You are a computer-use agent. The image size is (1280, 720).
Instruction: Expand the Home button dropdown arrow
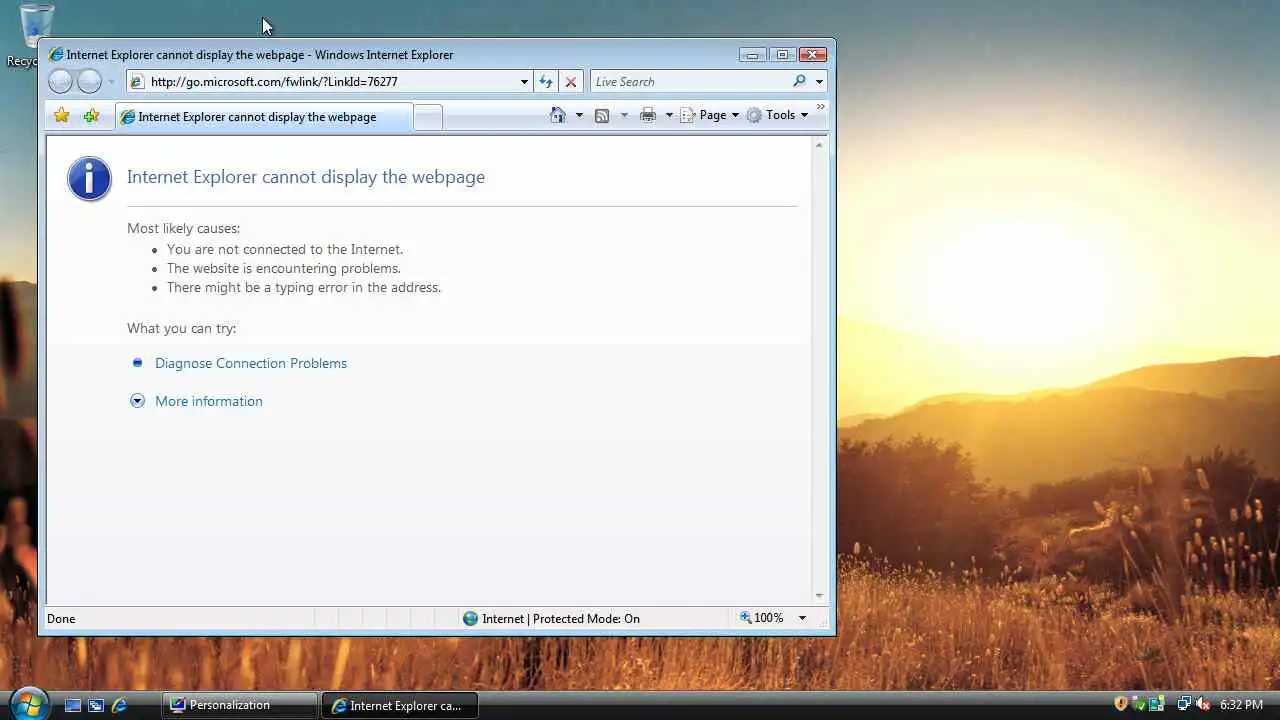pos(579,115)
